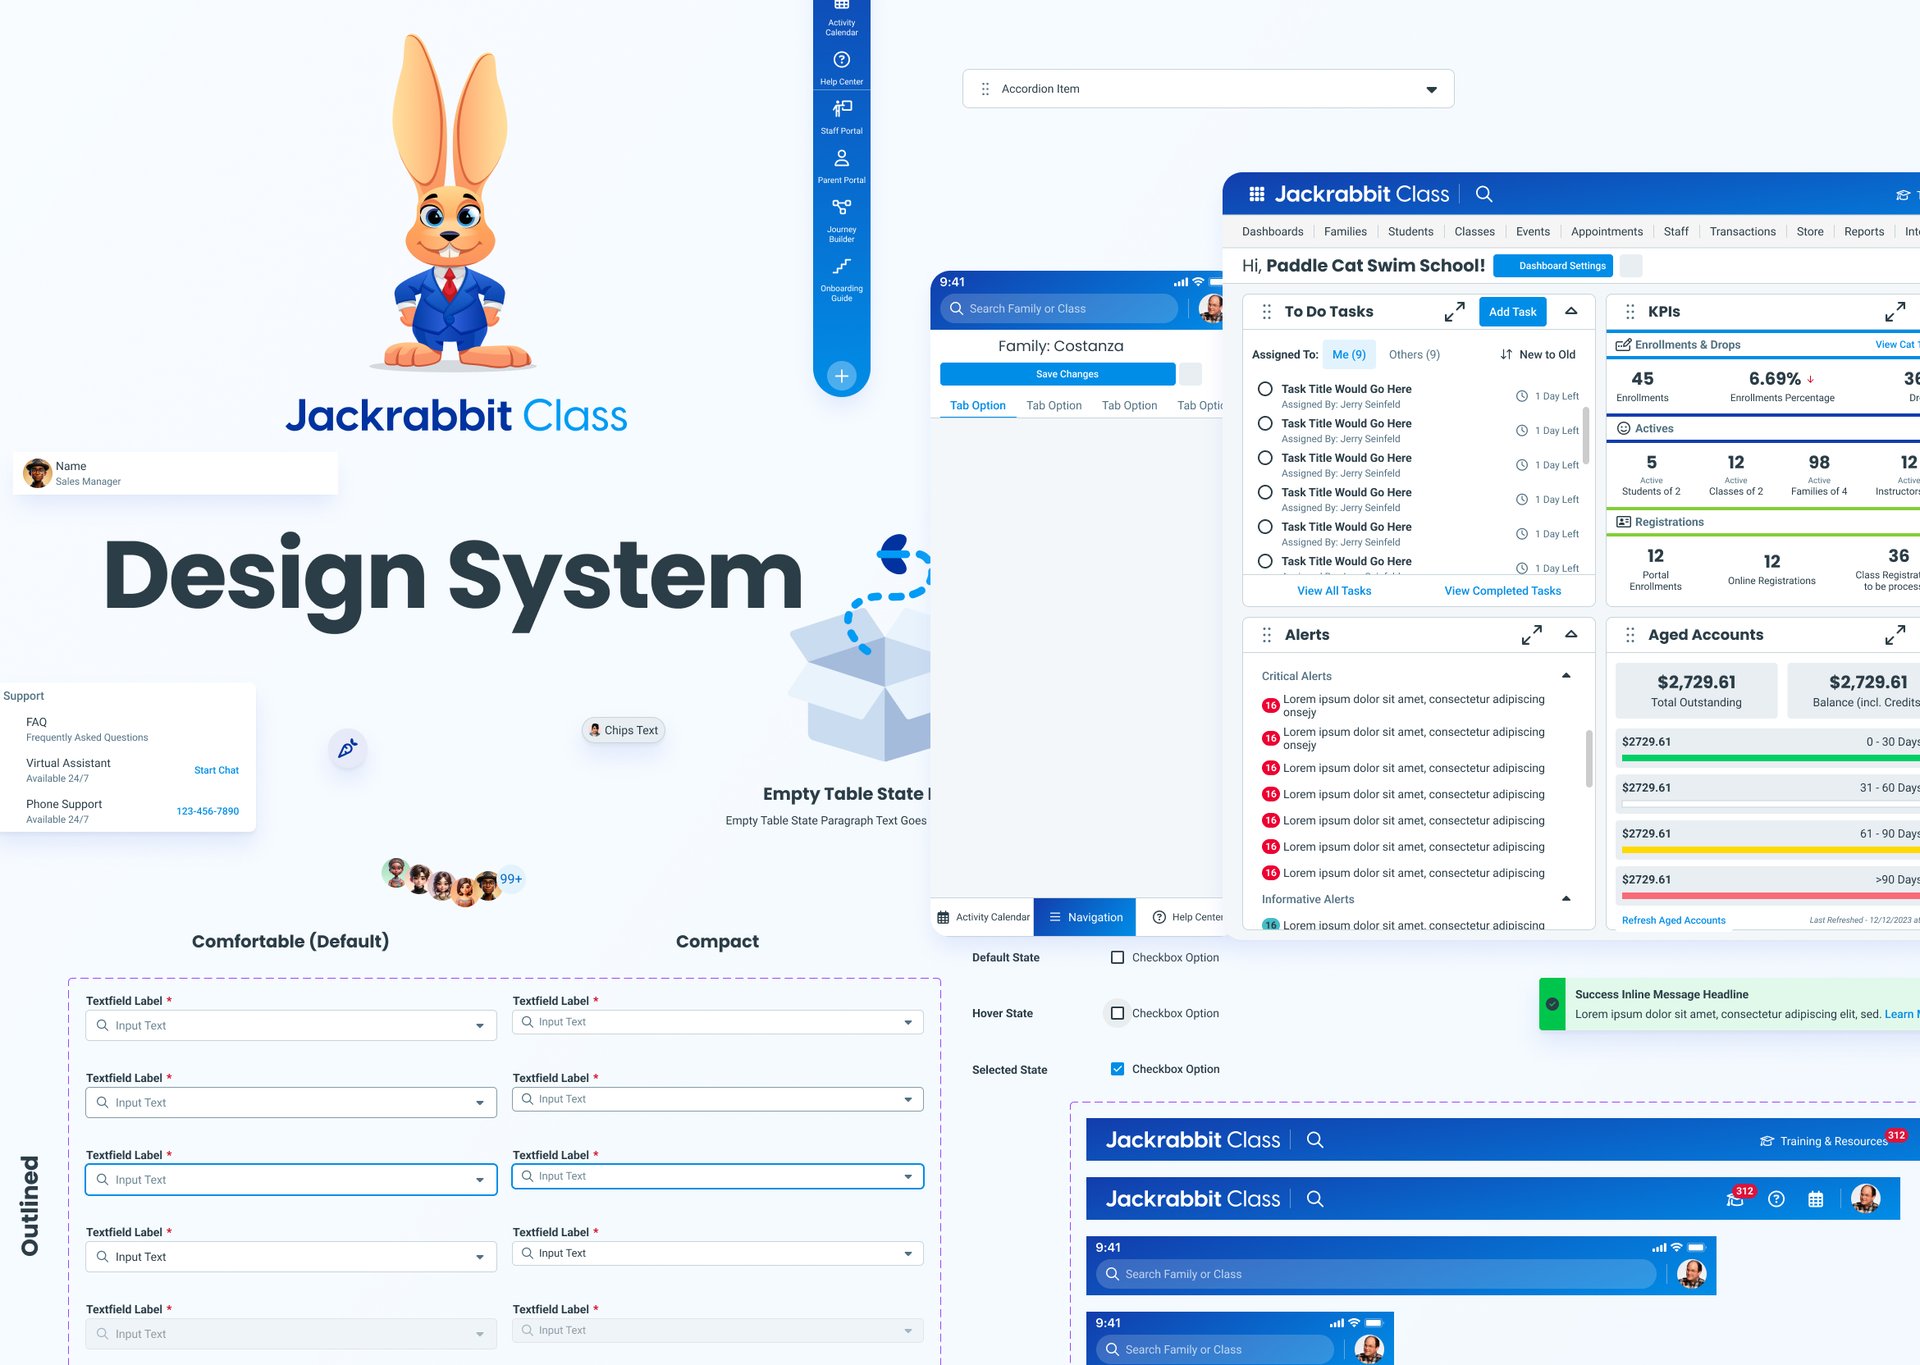Open the blue-focused Compact textfield dropdown arrow
Screen dimensions: 1920x1365
908,1177
